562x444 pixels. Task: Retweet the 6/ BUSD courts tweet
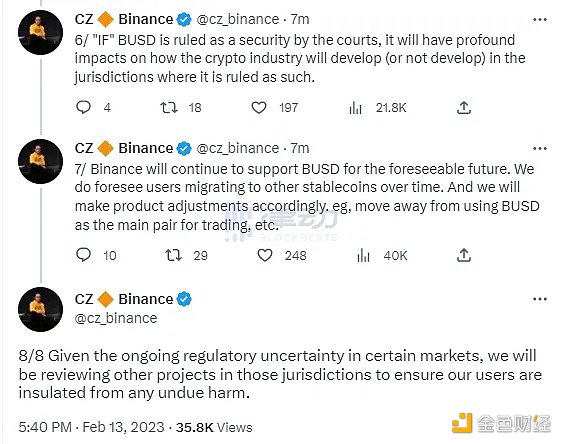coord(169,107)
